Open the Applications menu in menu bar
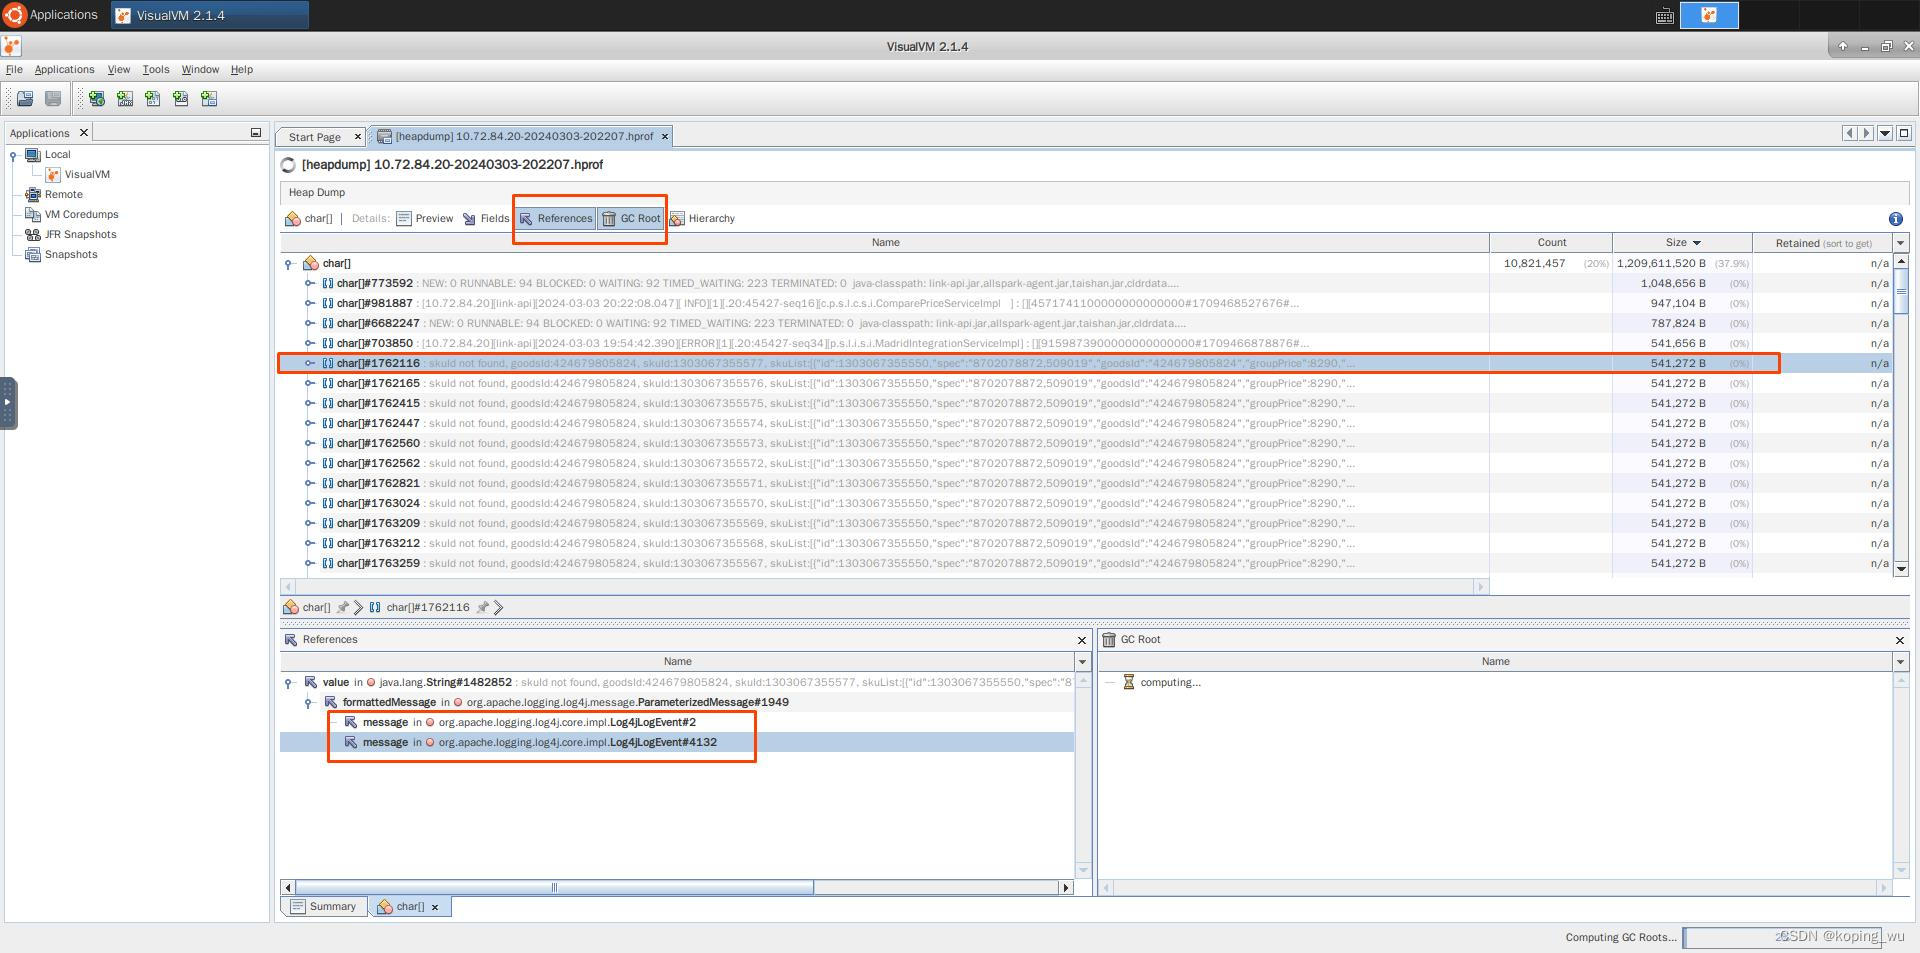 (x=64, y=69)
